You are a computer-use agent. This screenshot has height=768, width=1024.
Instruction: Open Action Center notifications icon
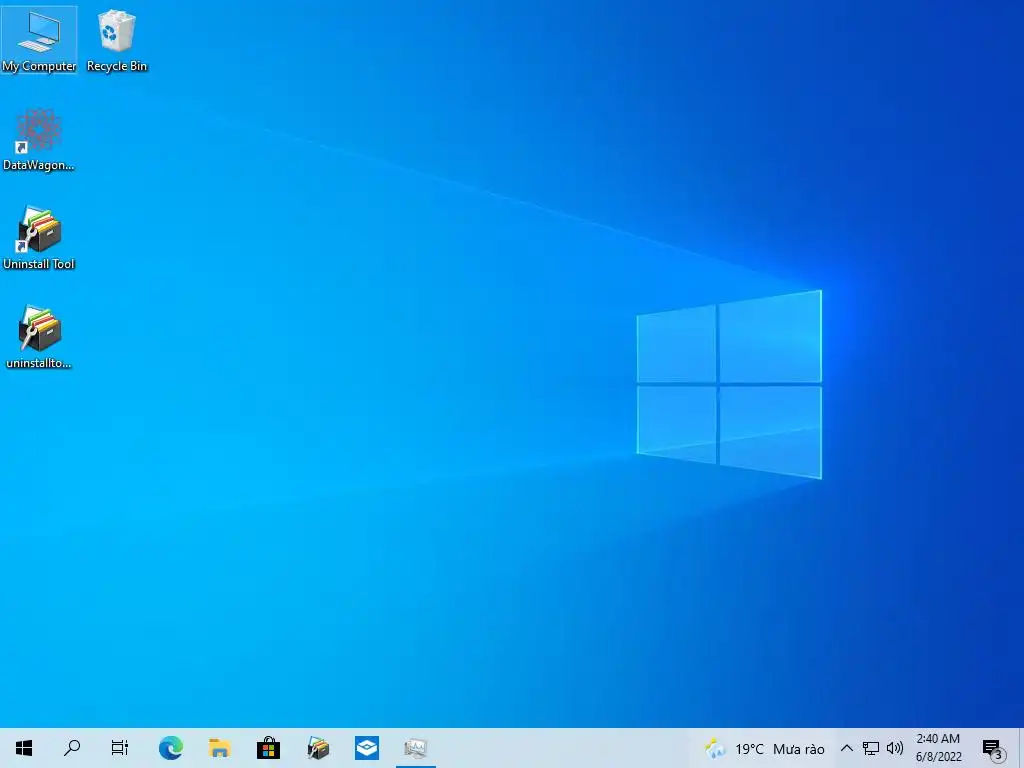click(994, 748)
